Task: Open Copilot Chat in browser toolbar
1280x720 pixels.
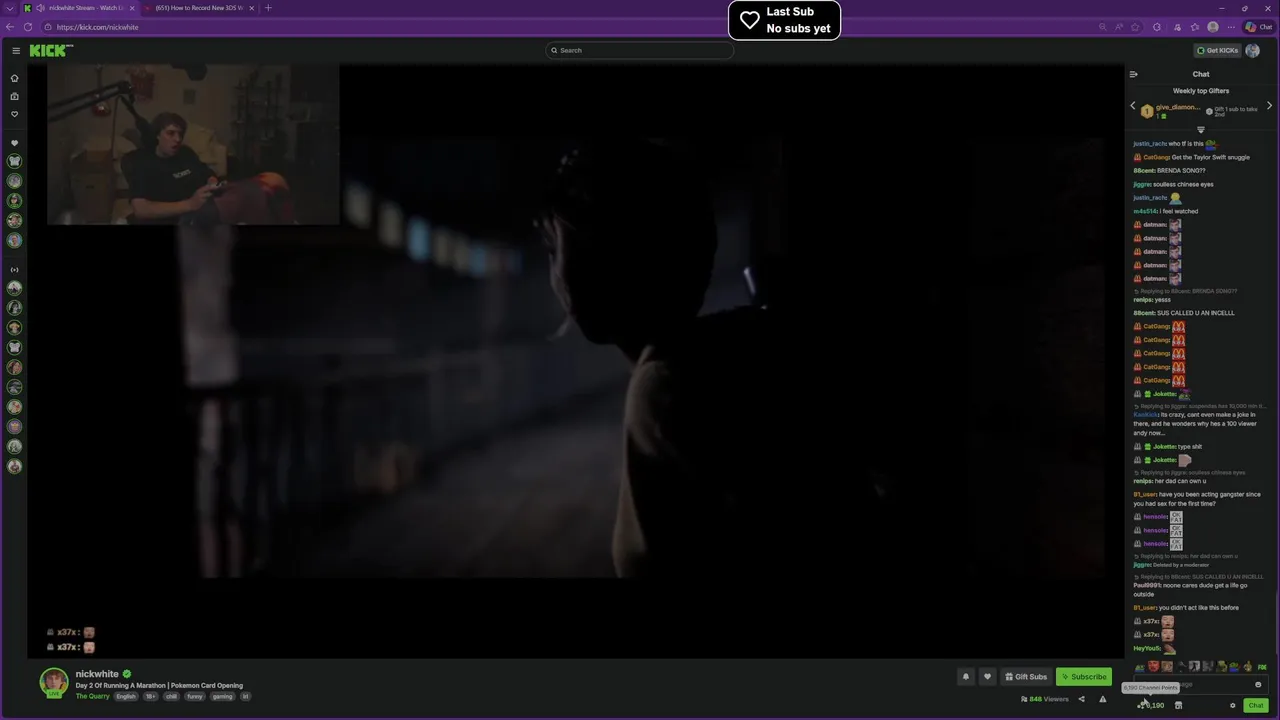Action: click(1259, 27)
